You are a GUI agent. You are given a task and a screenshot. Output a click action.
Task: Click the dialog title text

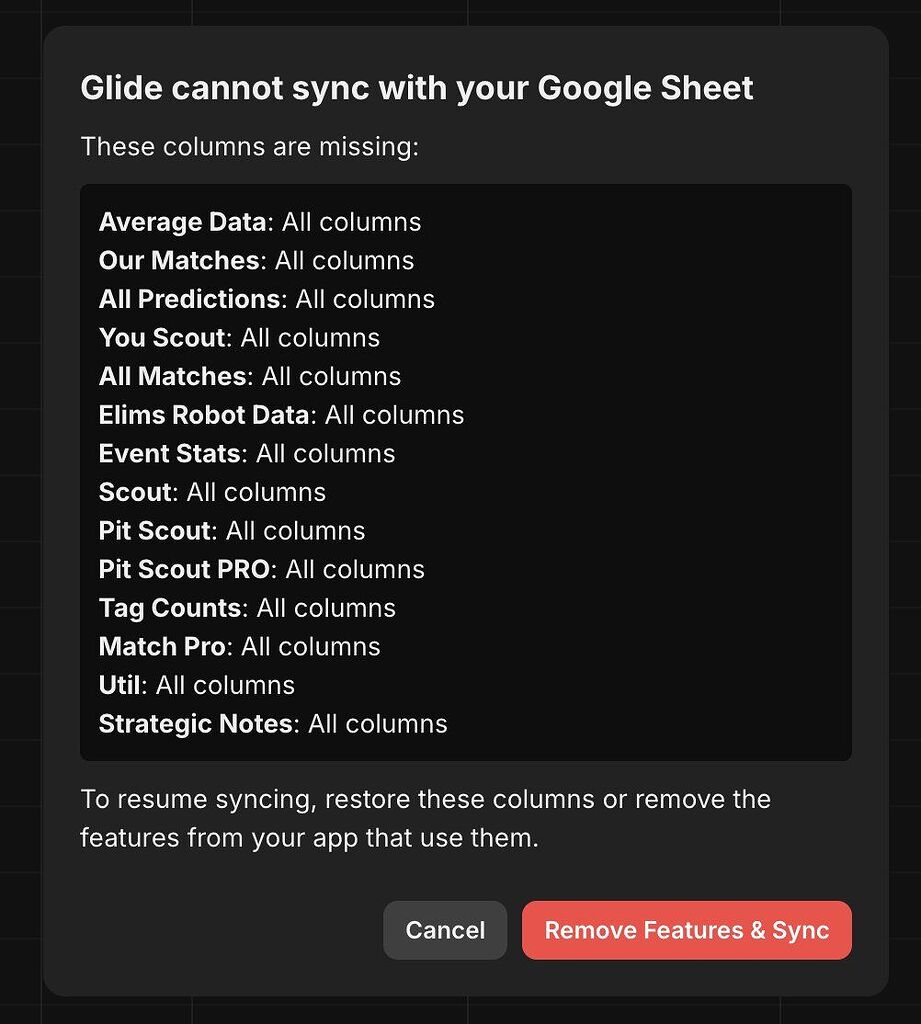(415, 88)
